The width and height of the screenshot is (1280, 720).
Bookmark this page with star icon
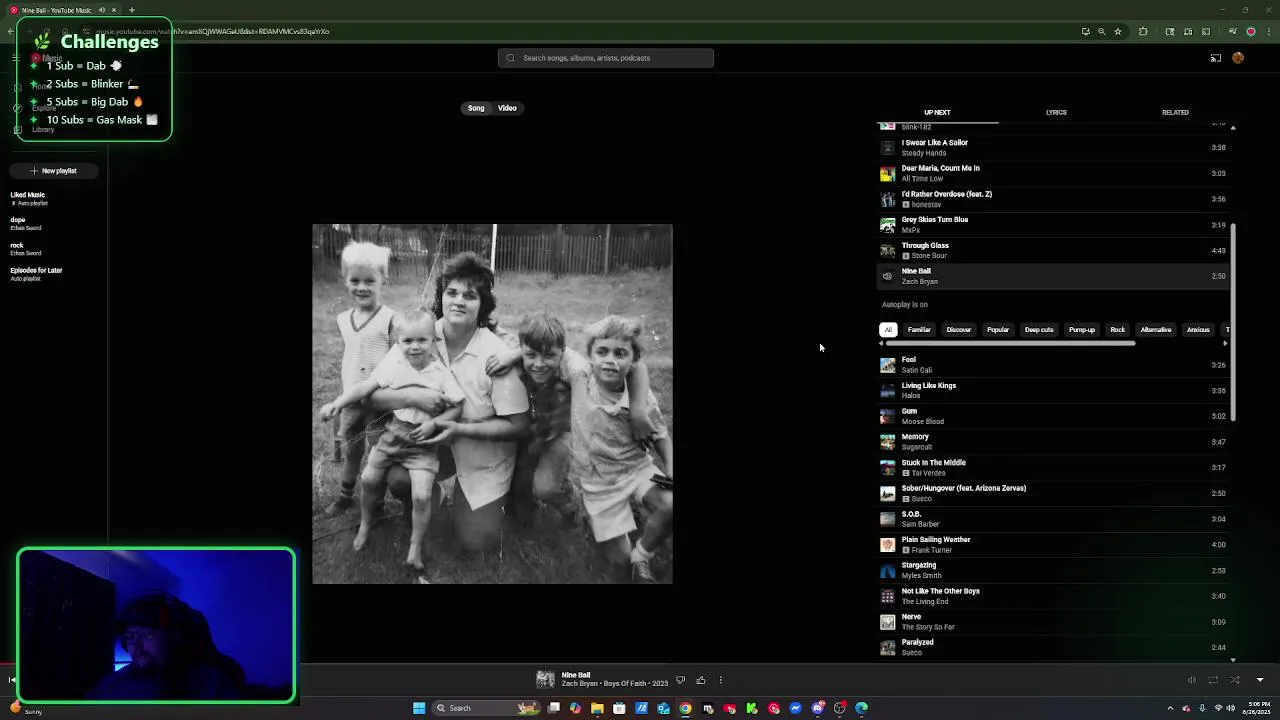pos(1118,31)
